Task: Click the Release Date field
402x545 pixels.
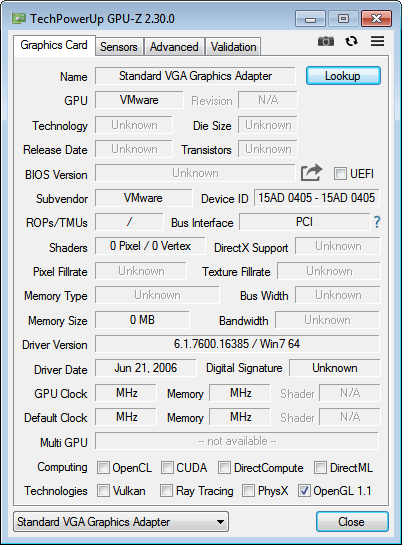Action: click(134, 149)
